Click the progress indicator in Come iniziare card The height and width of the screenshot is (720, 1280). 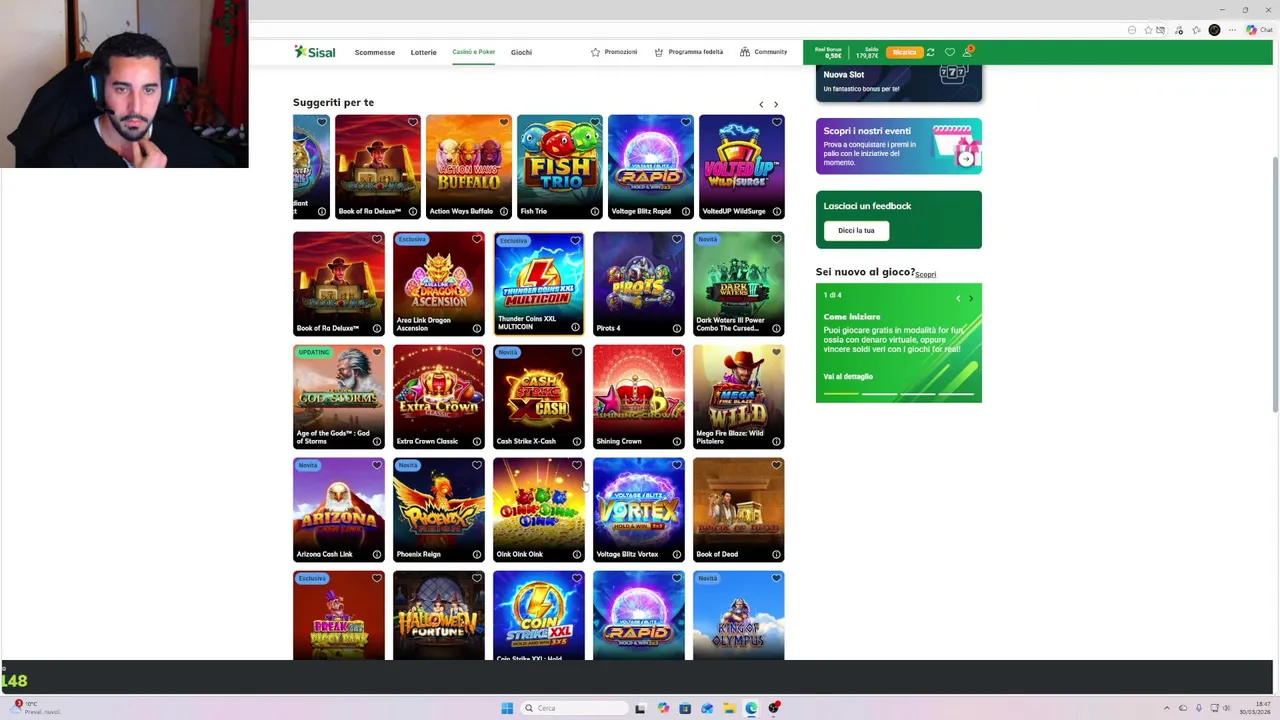[898, 394]
